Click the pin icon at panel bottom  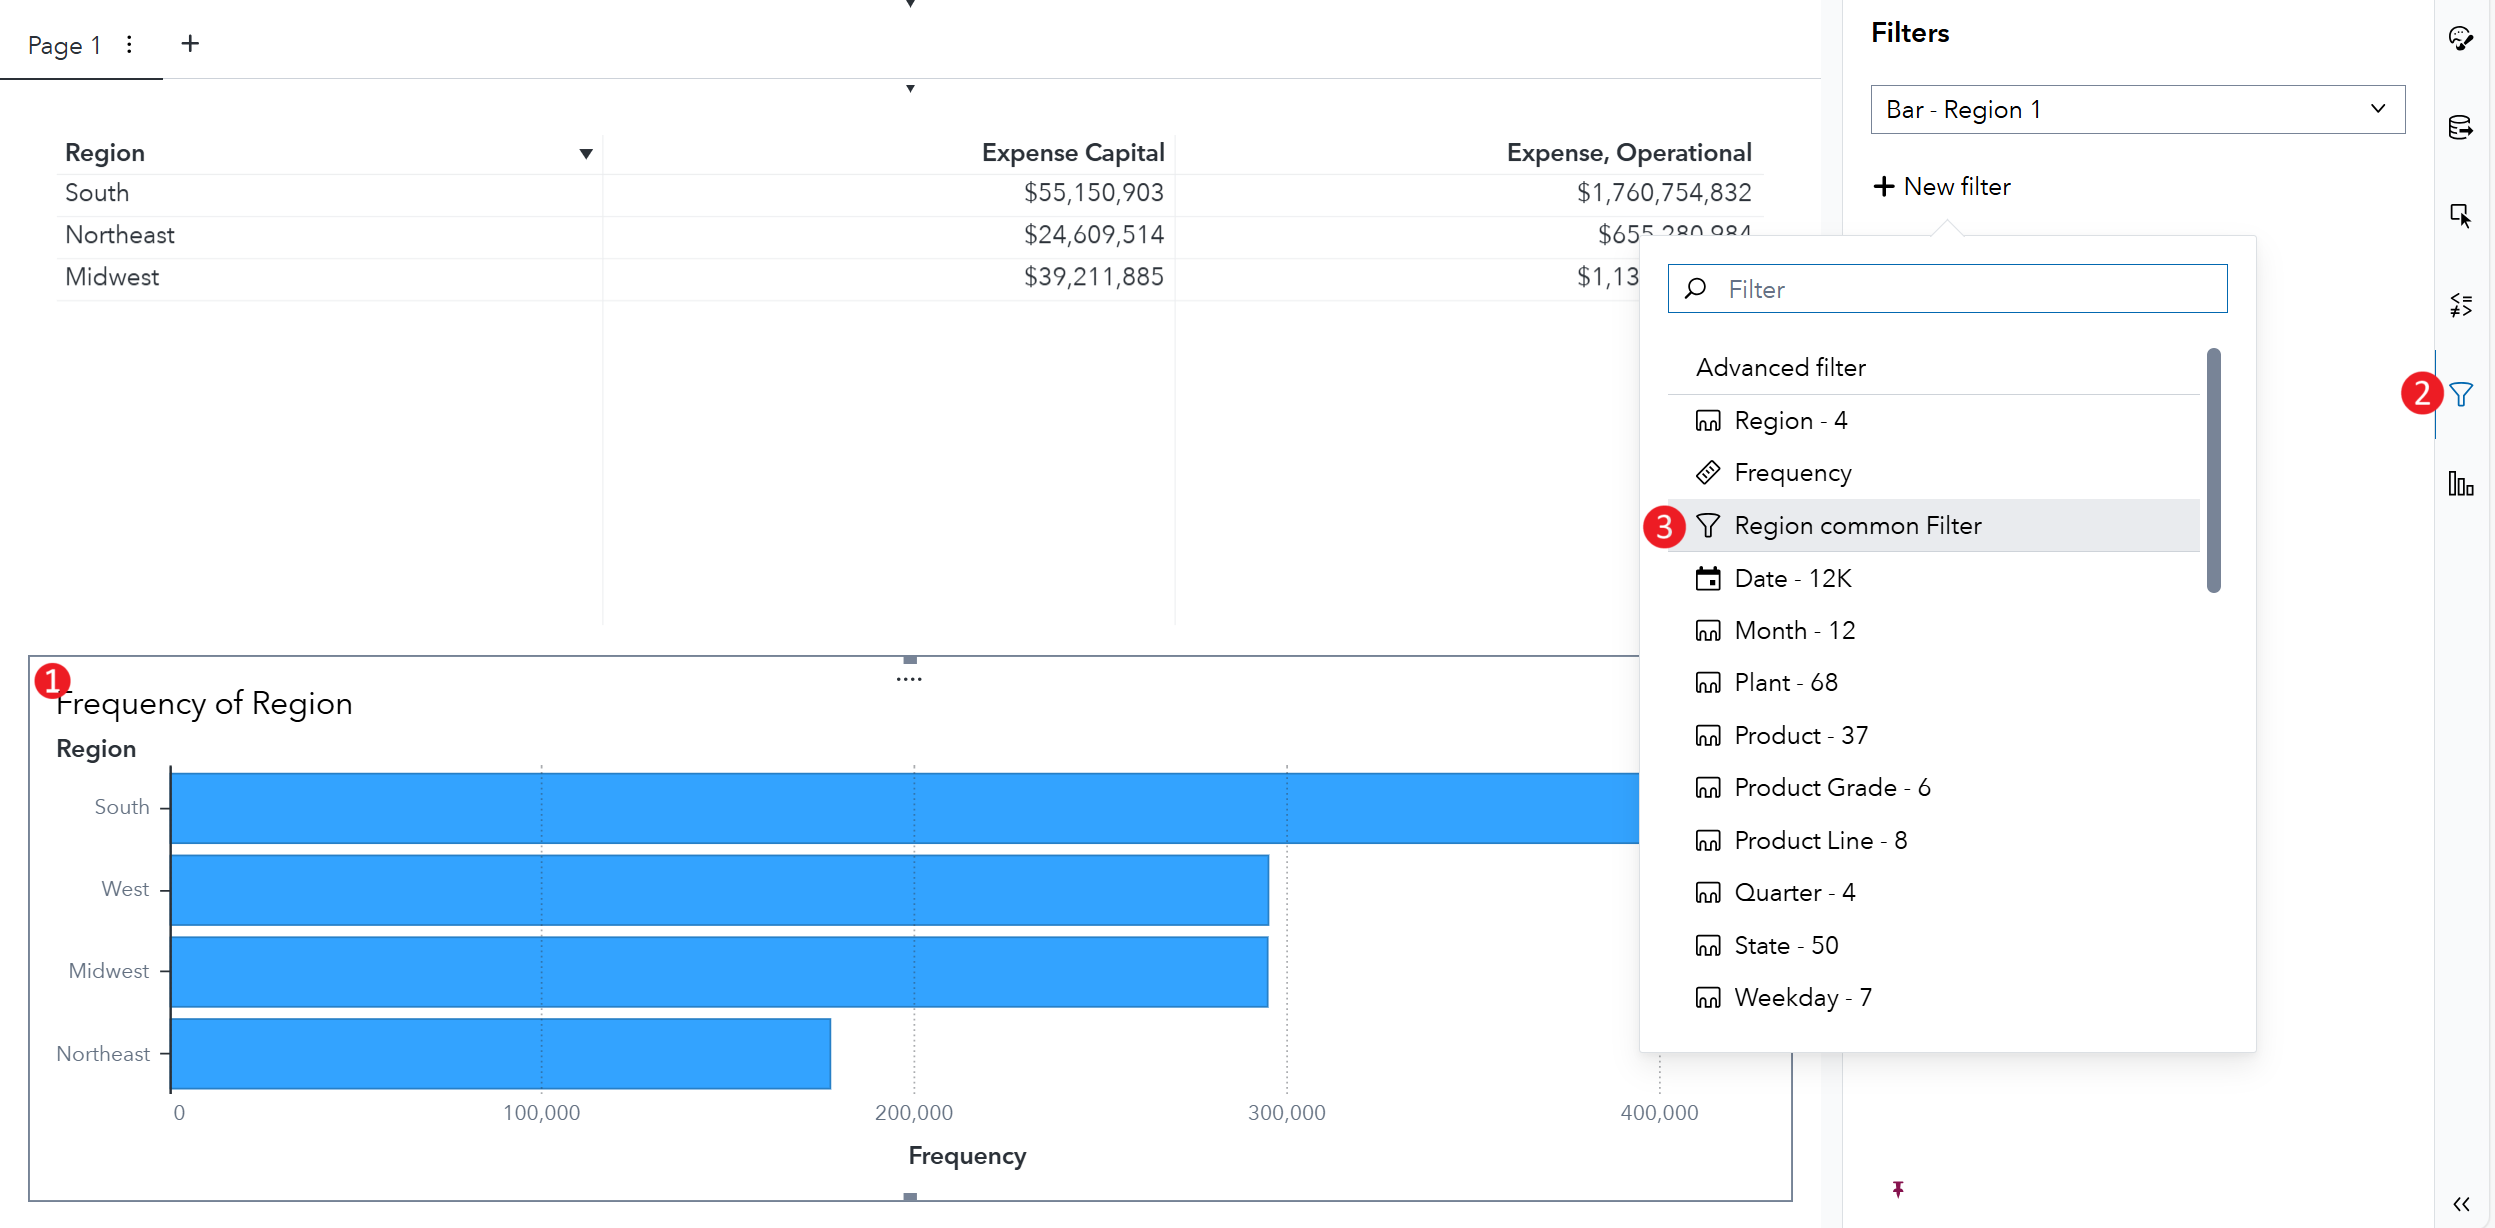[1898, 1188]
